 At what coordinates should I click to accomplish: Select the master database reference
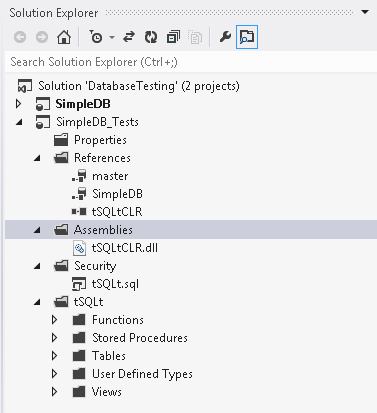click(x=110, y=176)
